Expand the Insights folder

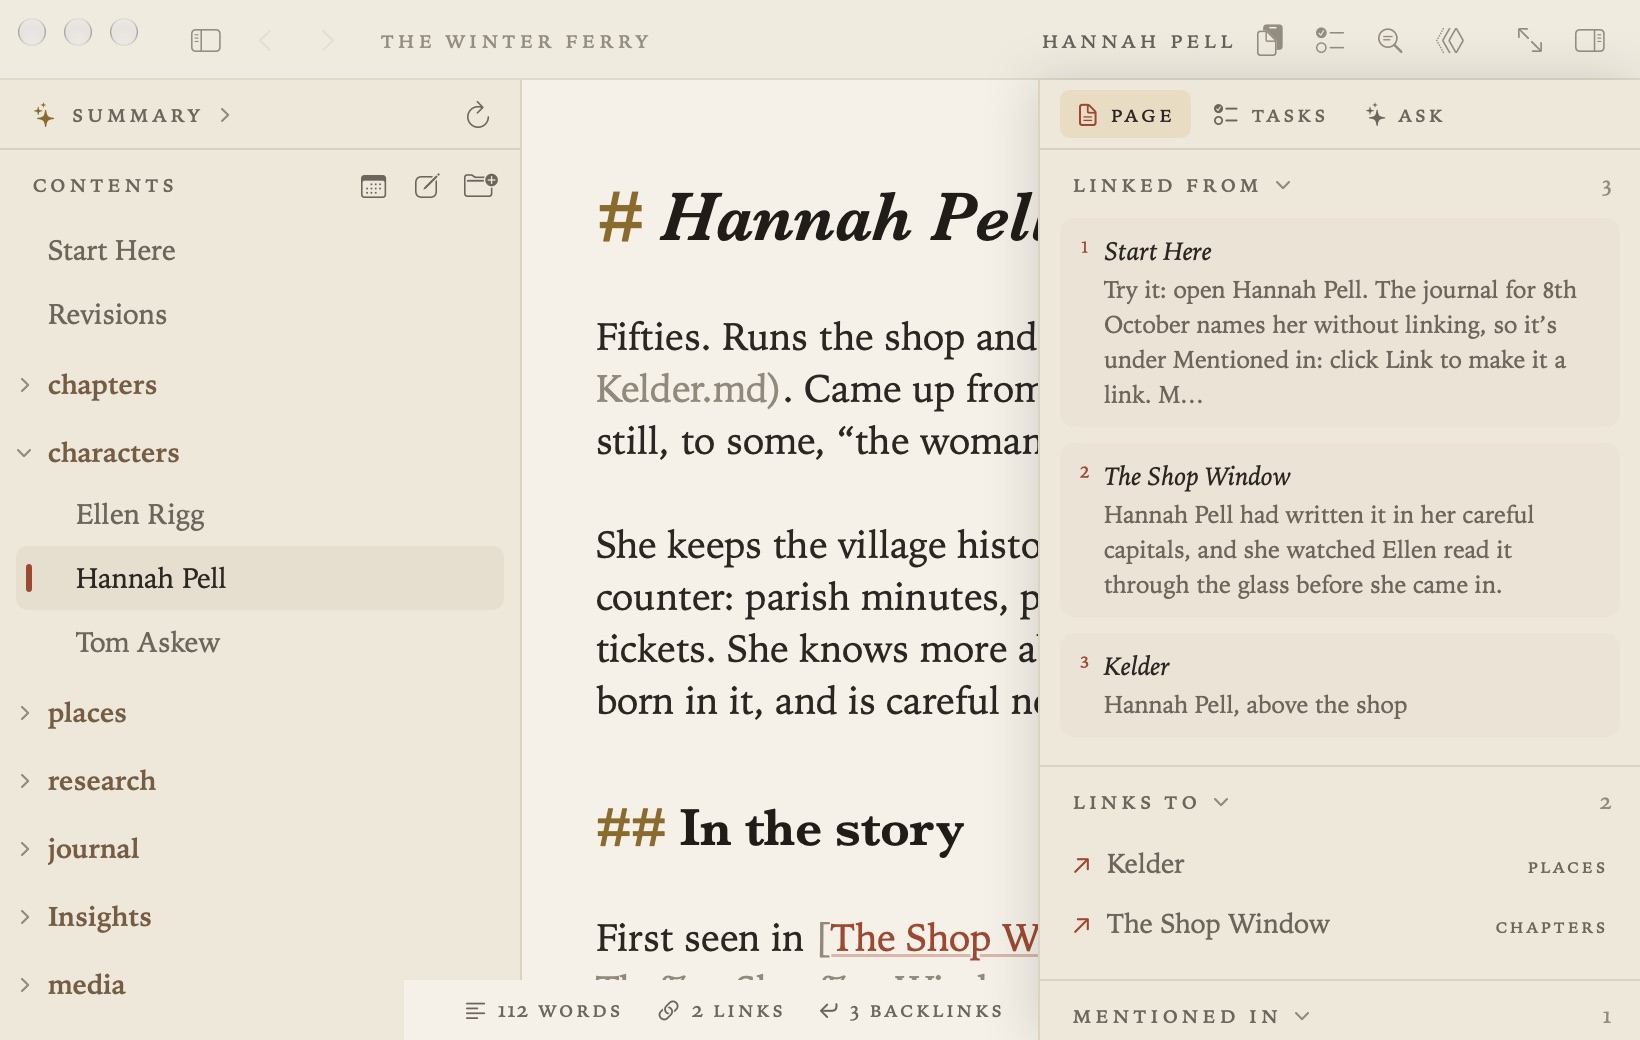coord(25,917)
